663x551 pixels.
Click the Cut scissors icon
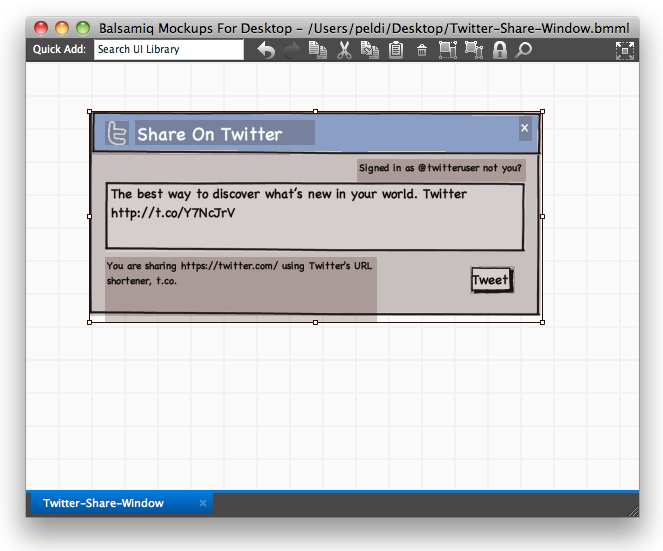[344, 50]
